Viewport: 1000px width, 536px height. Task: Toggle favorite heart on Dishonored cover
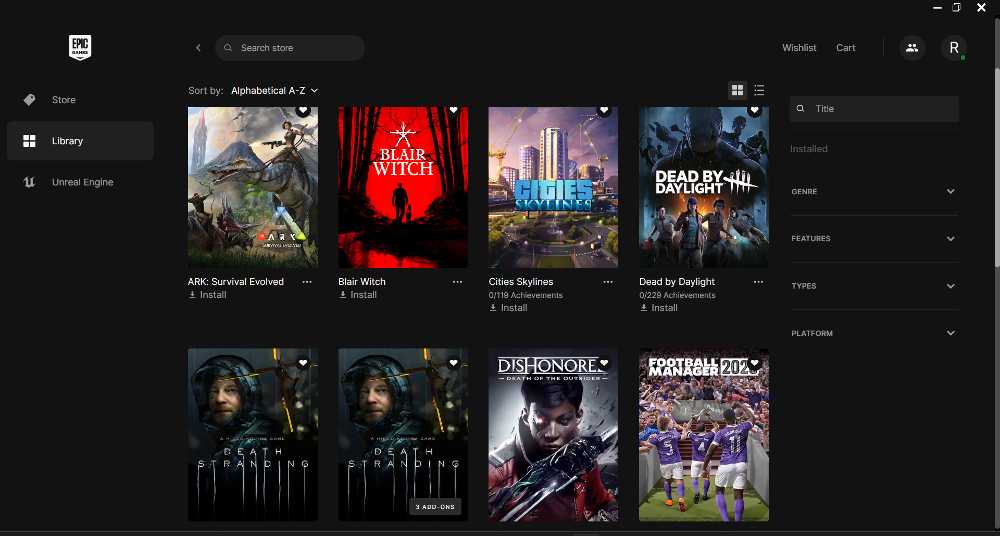click(x=604, y=363)
